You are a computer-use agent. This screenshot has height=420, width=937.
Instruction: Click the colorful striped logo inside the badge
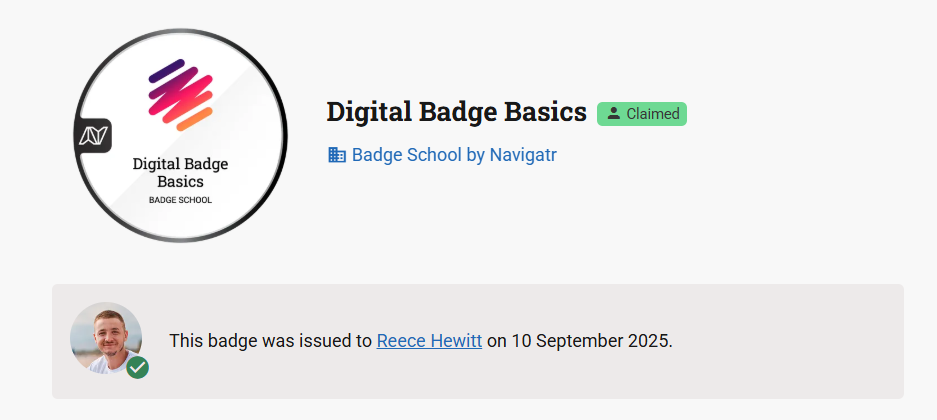point(181,95)
